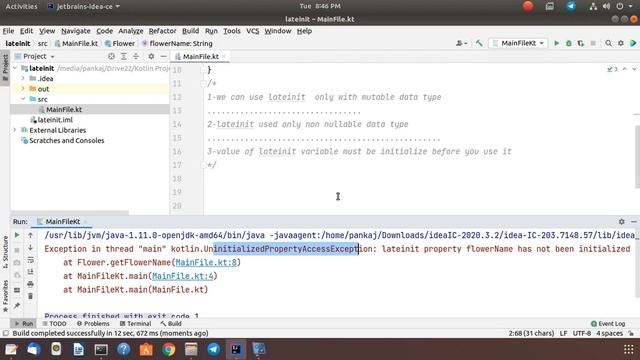
Task: Open Terminal tool window button
Action: 136,324
